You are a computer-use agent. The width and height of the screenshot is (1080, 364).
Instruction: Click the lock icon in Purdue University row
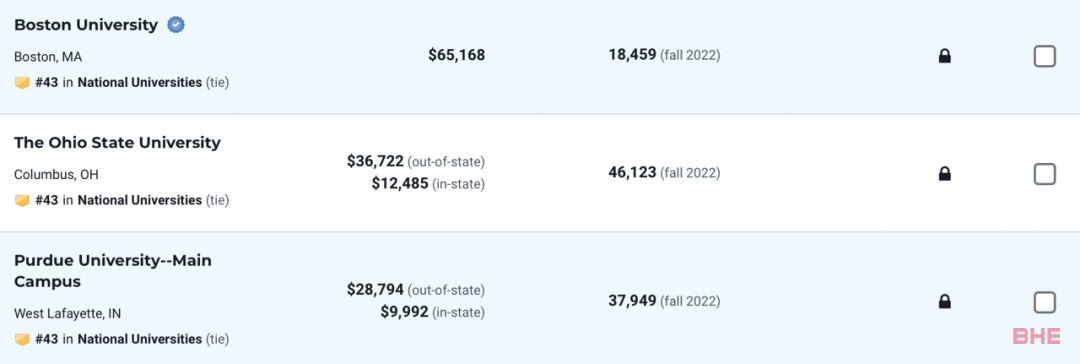[944, 301]
